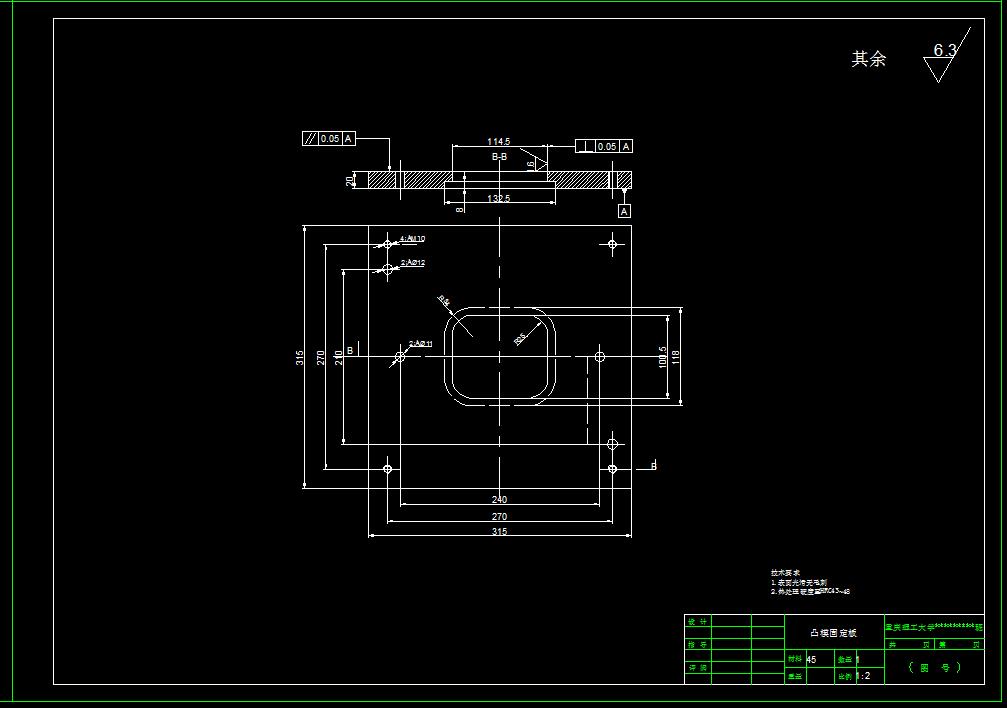Select technical requirement line 2 about hardness
Image resolution: width=1007 pixels, height=708 pixels.
pyautogui.click(x=810, y=592)
